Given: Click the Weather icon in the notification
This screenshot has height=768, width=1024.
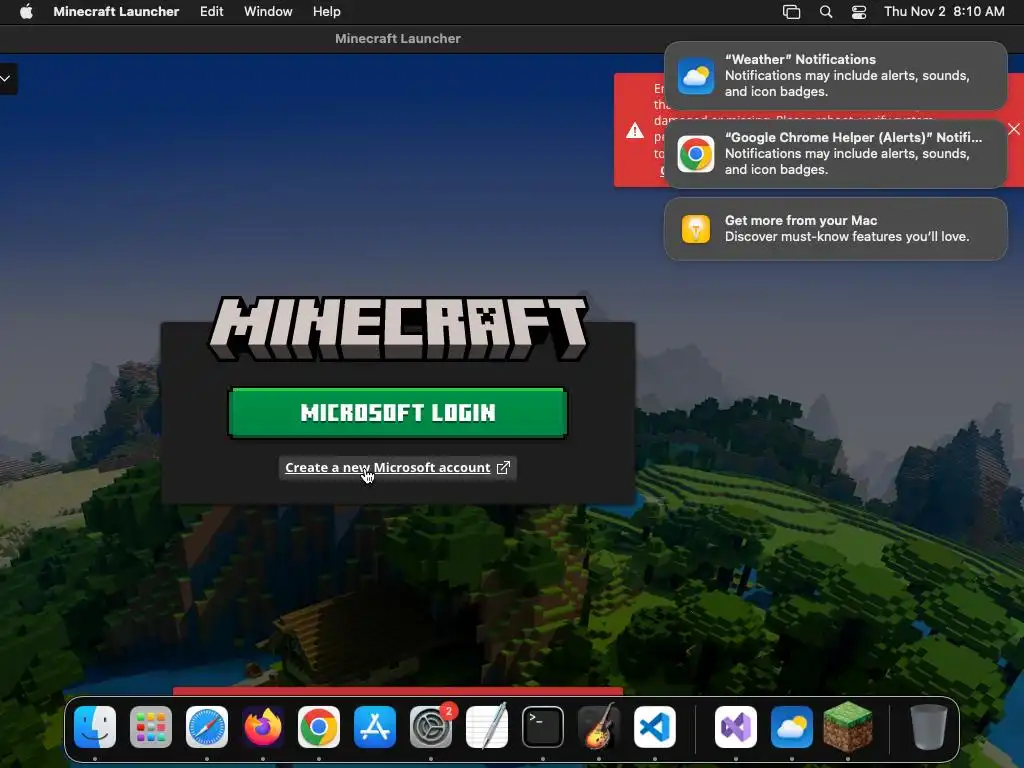Looking at the screenshot, I should tap(696, 76).
